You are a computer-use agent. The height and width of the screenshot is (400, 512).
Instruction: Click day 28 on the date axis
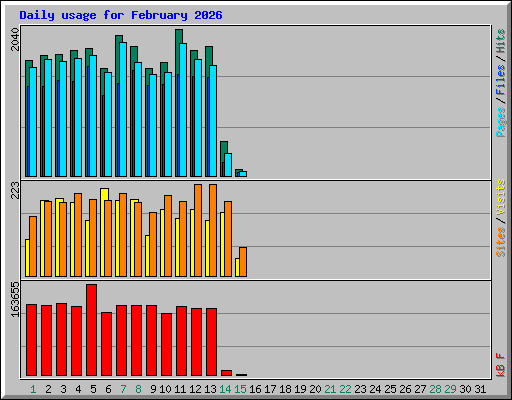click(435, 389)
